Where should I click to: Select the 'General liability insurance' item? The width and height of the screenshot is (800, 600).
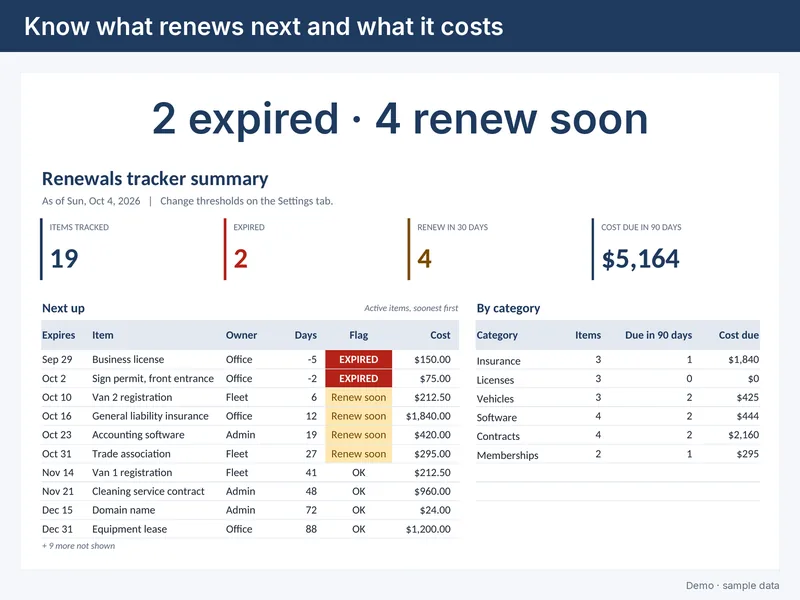(151, 416)
